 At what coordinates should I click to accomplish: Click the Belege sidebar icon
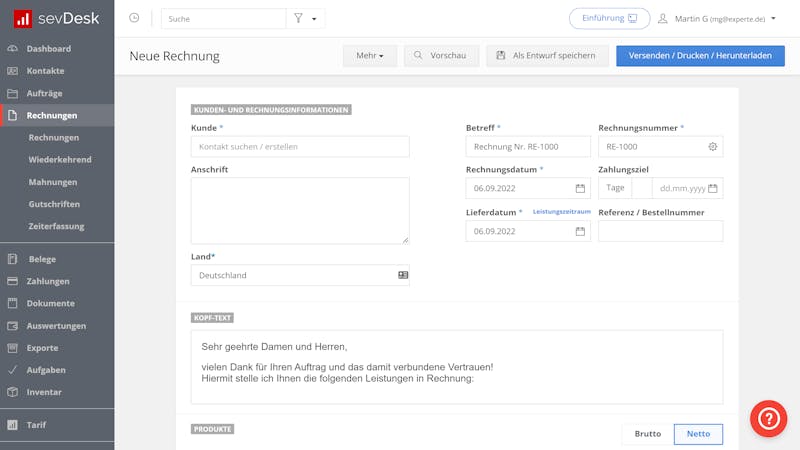coord(13,259)
